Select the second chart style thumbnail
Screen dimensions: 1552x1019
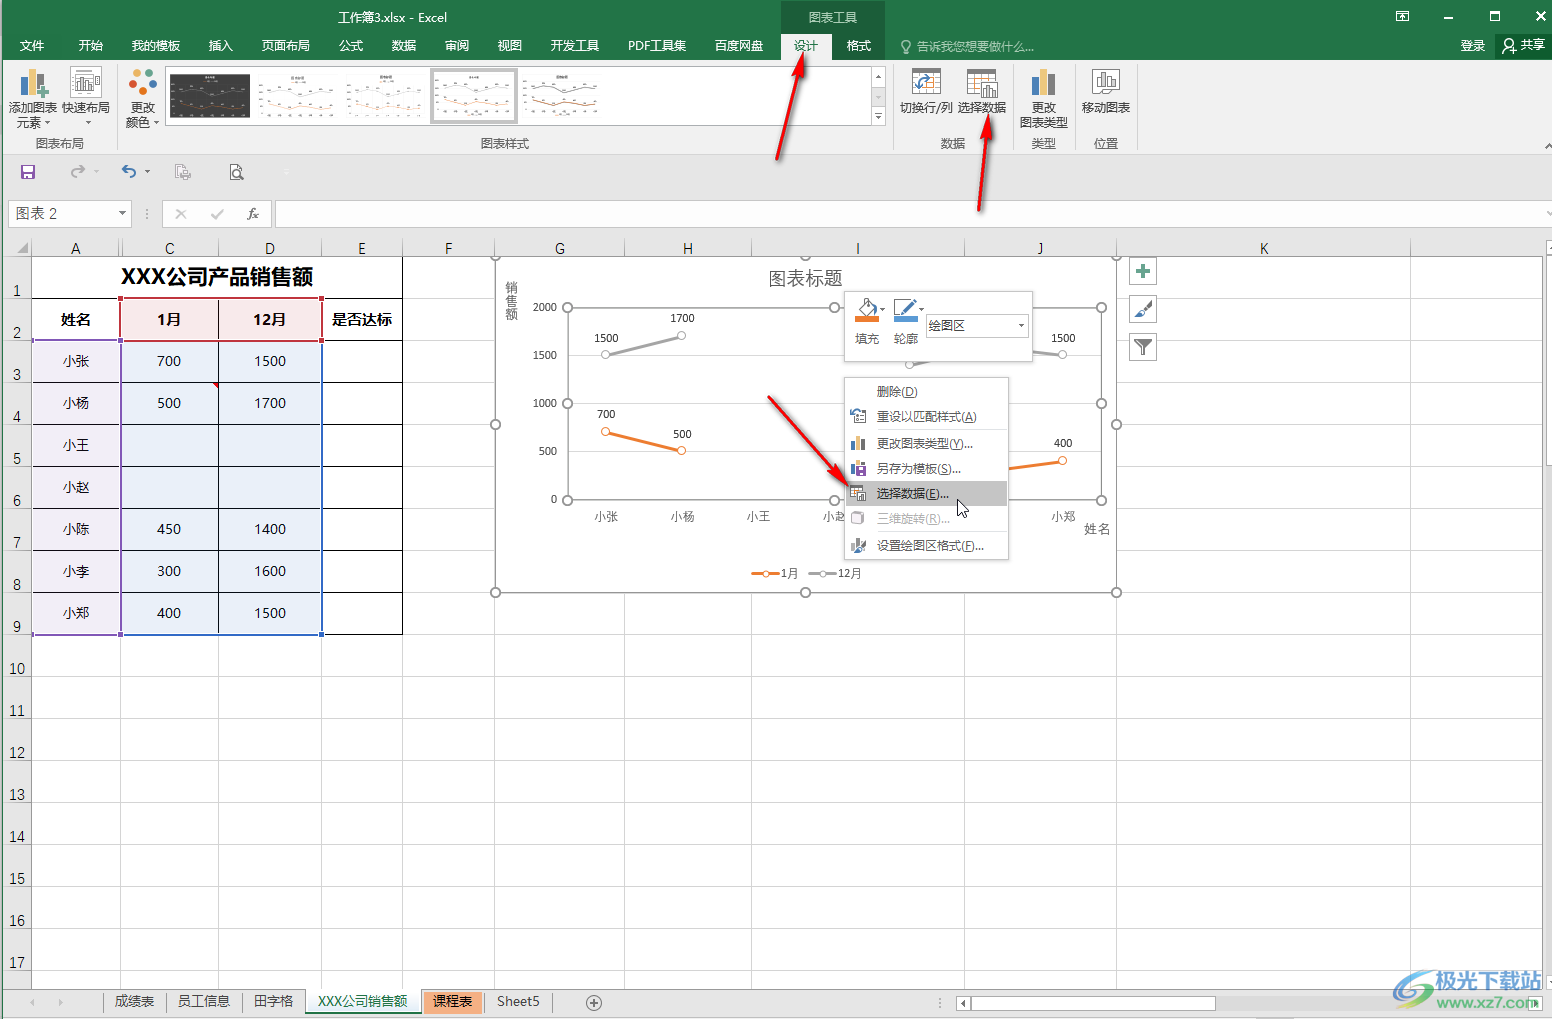(x=298, y=96)
